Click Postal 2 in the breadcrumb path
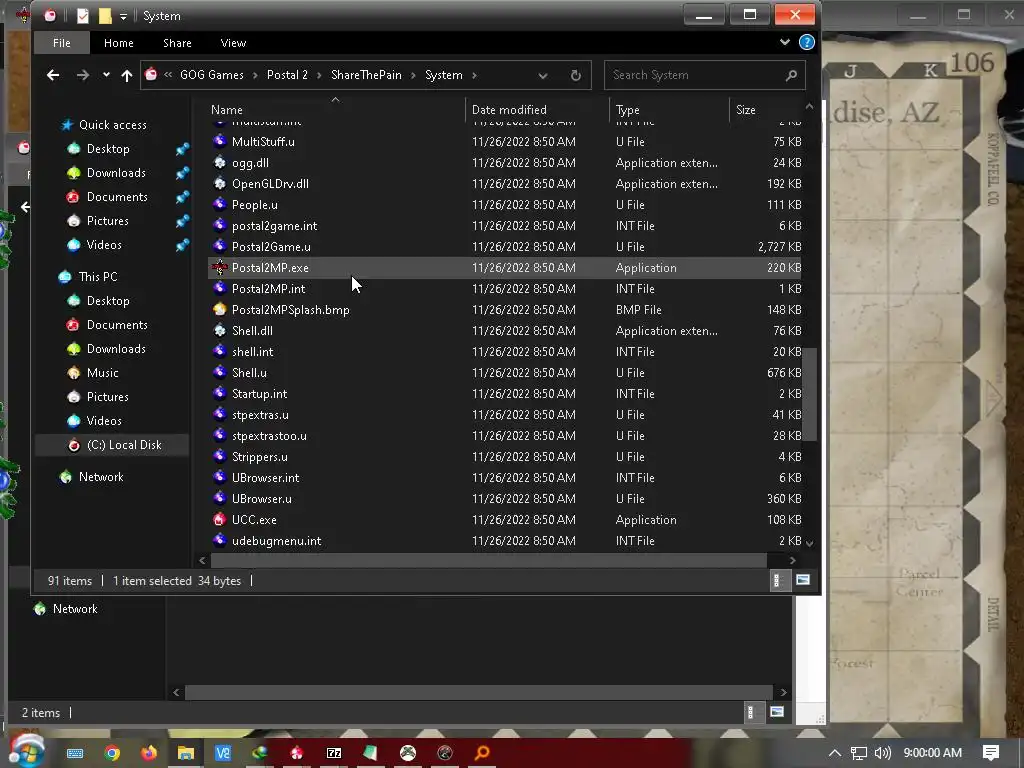Image resolution: width=1024 pixels, height=768 pixels. click(287, 75)
